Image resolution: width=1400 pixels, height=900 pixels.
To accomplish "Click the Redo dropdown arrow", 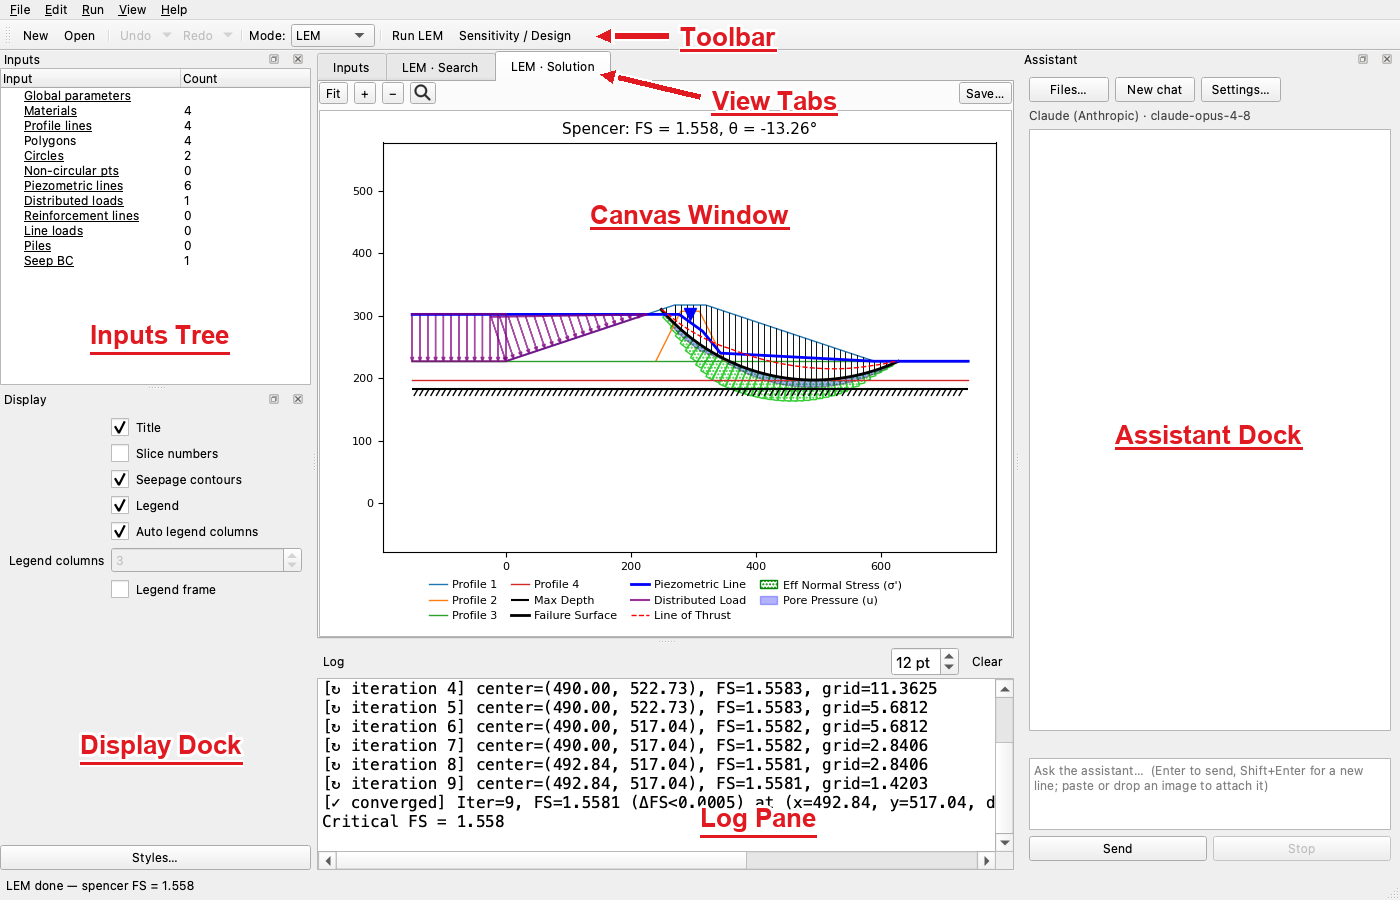I will tap(228, 36).
